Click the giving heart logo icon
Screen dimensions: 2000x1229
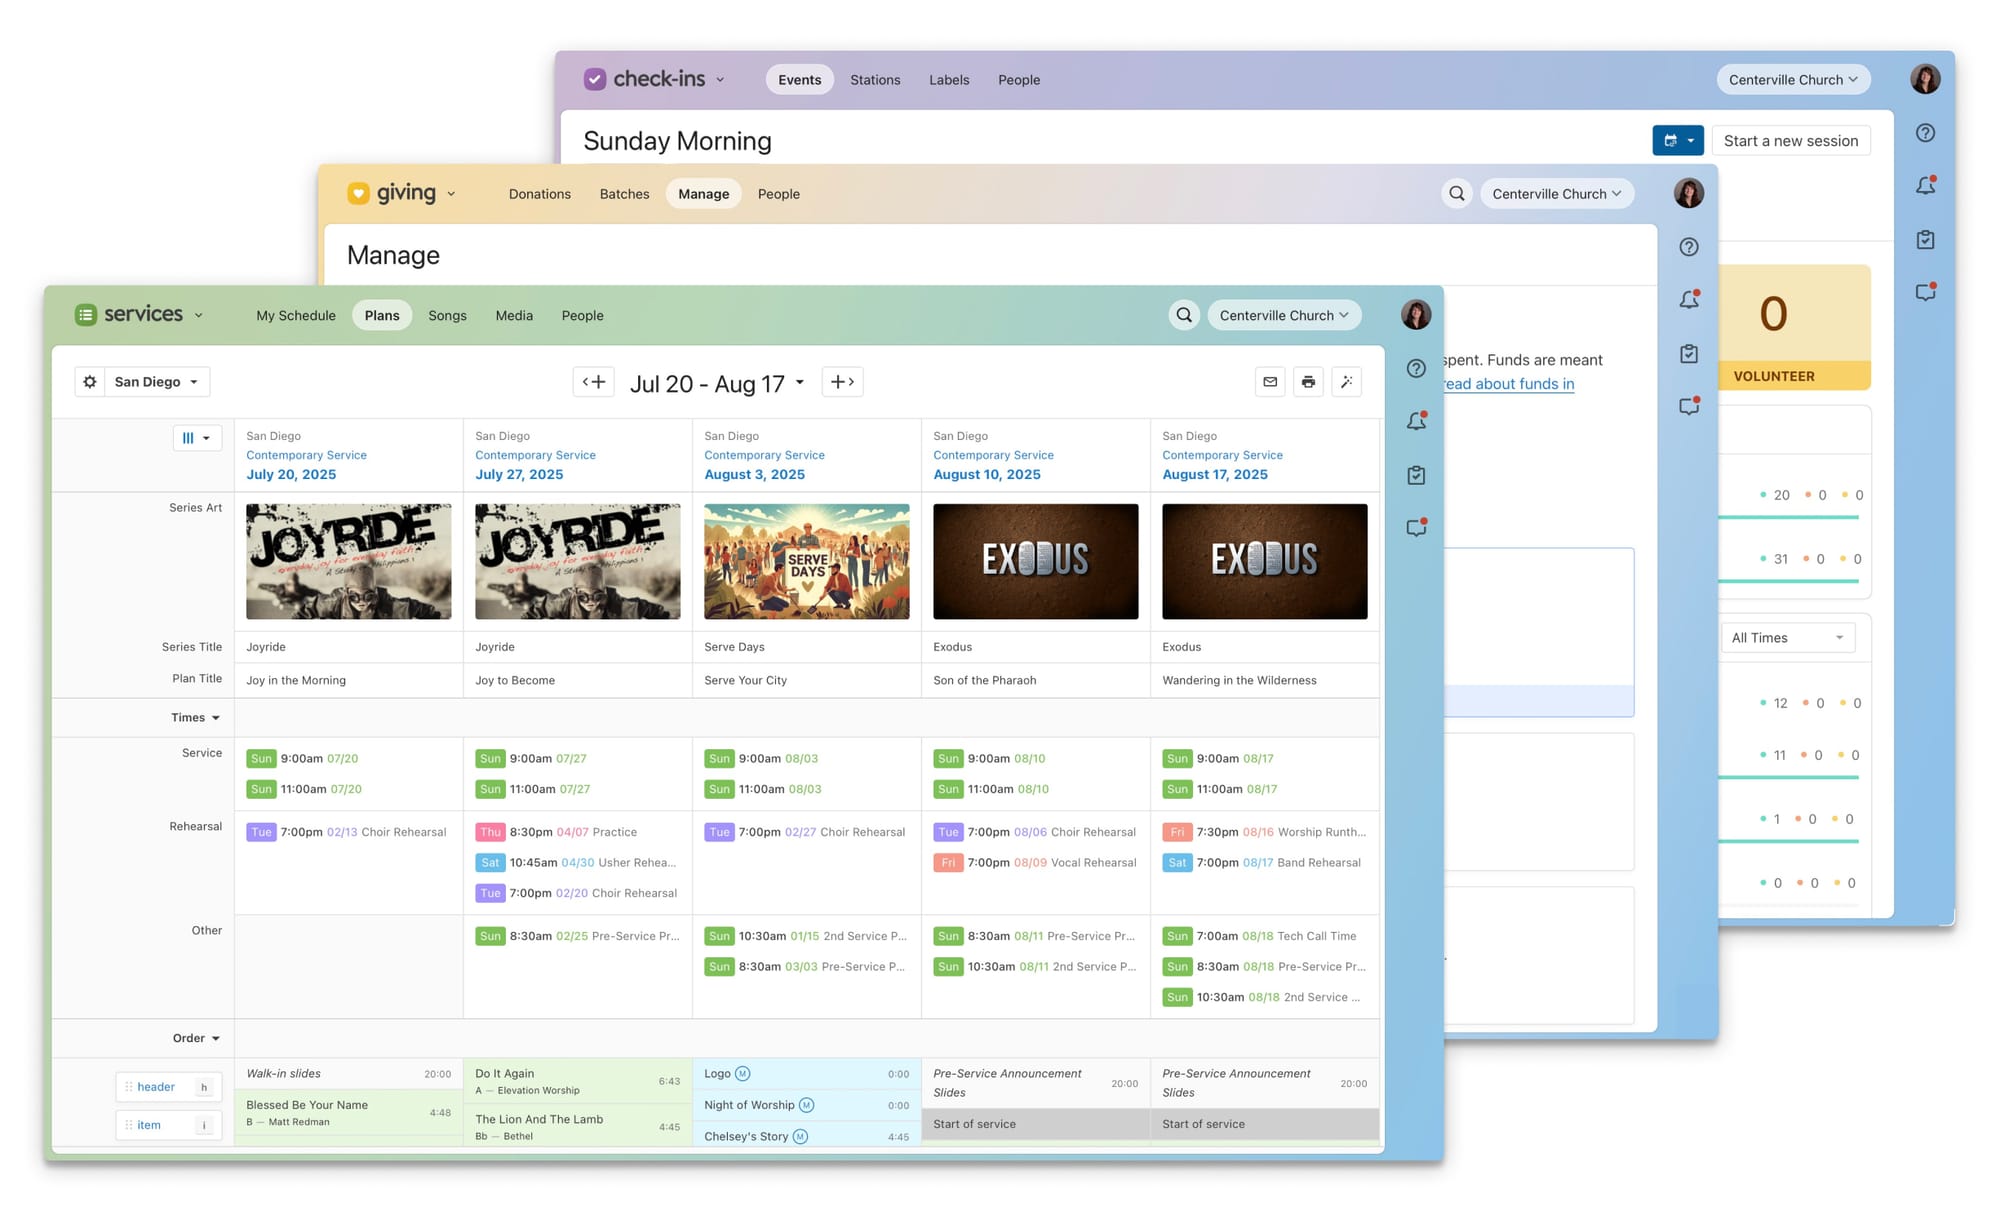(360, 193)
